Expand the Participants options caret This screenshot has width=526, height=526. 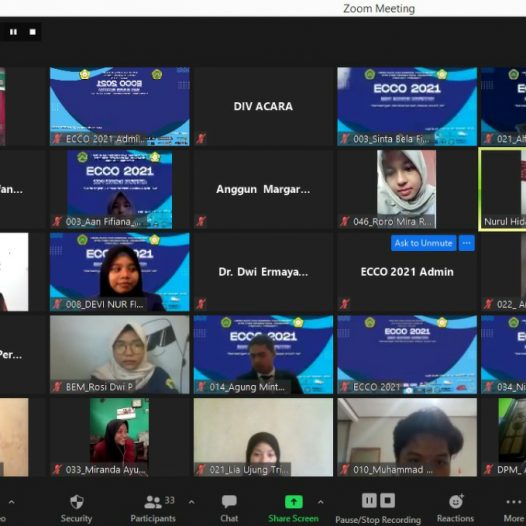pyautogui.click(x=192, y=502)
